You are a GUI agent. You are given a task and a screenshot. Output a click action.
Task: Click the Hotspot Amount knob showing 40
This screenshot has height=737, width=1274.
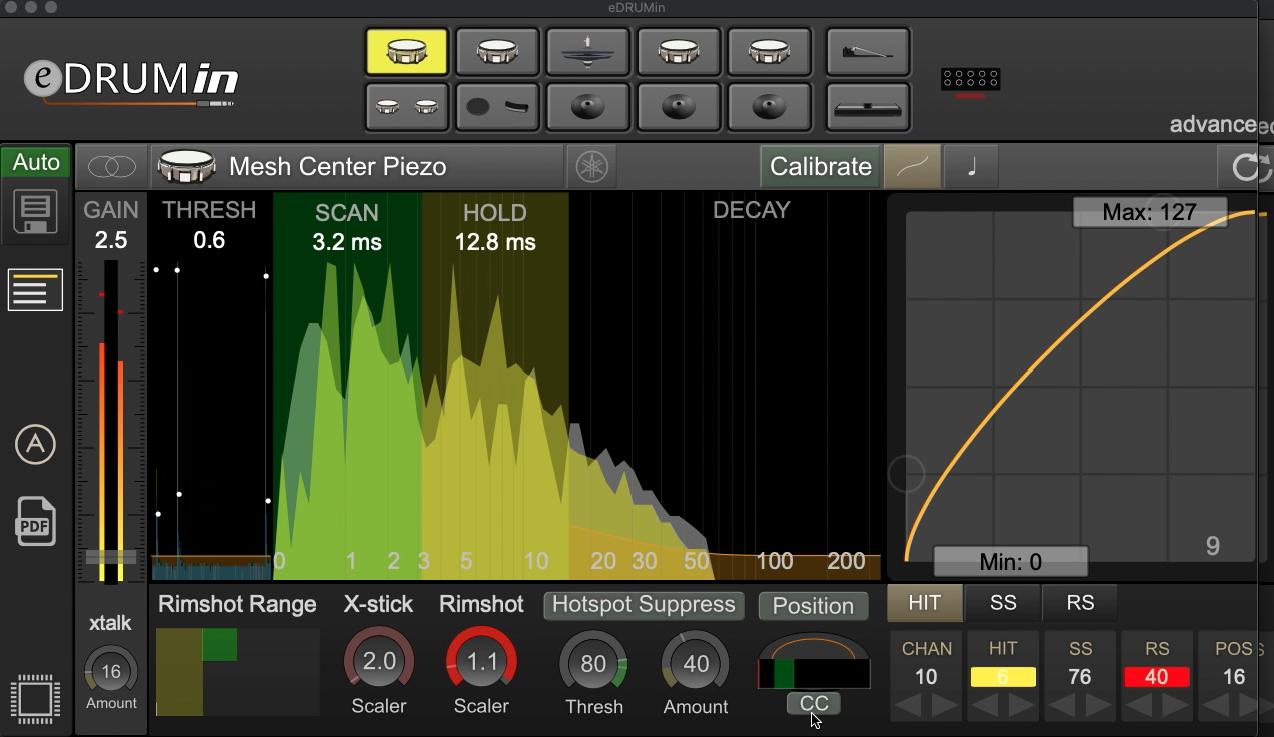click(x=696, y=663)
